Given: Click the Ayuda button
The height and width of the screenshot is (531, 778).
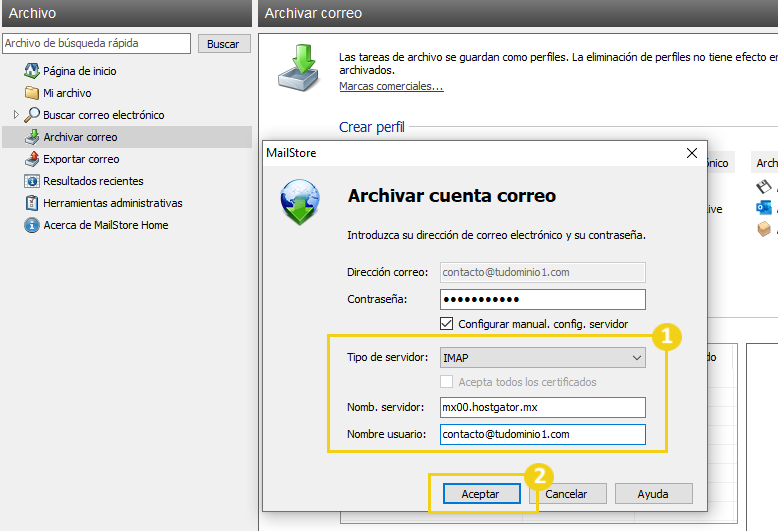Looking at the screenshot, I should (x=653, y=494).
